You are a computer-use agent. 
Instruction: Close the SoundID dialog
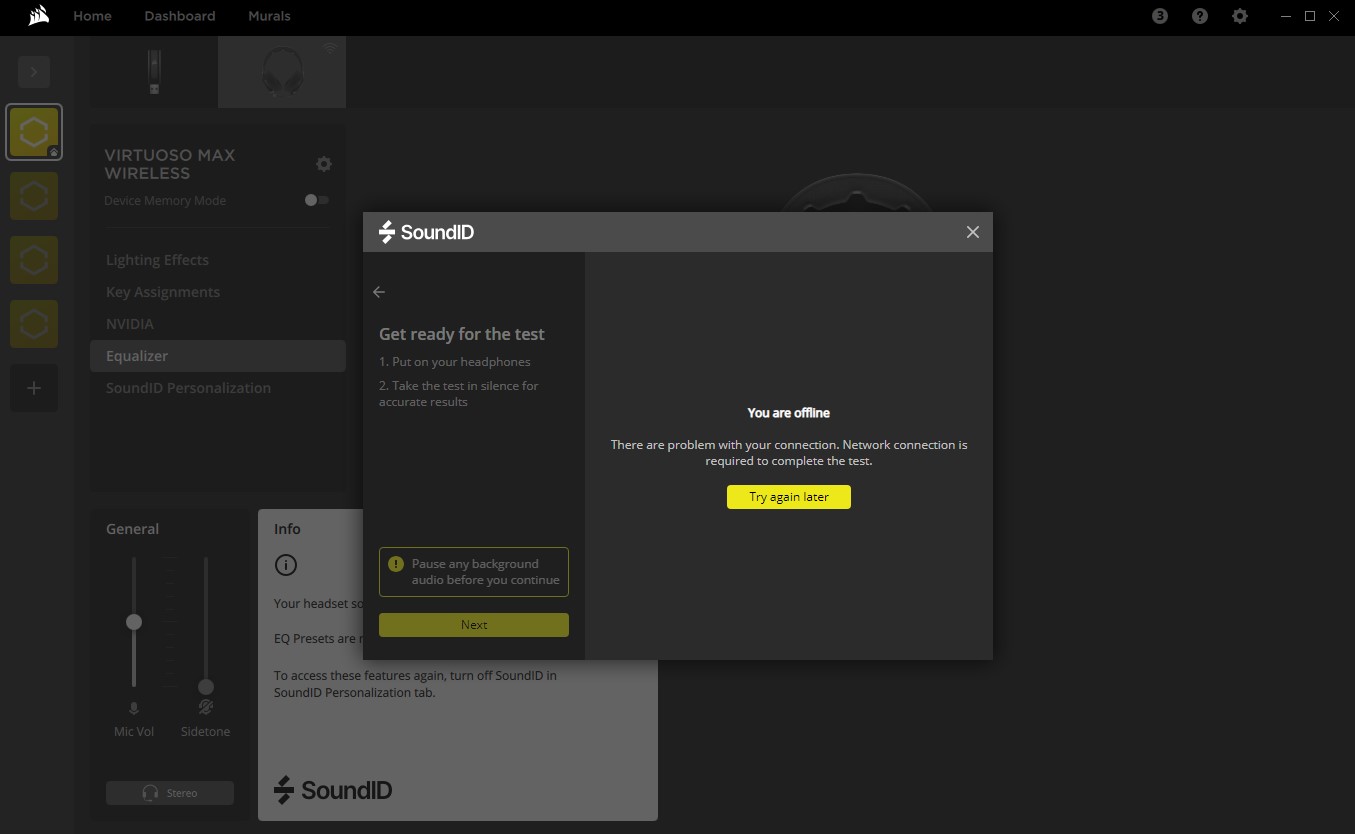[973, 232]
